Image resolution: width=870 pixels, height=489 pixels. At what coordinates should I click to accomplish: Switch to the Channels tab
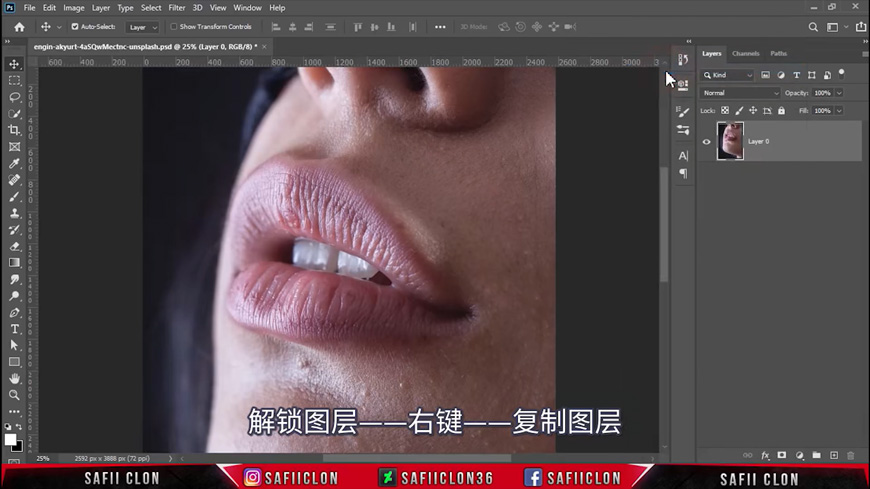coord(745,54)
